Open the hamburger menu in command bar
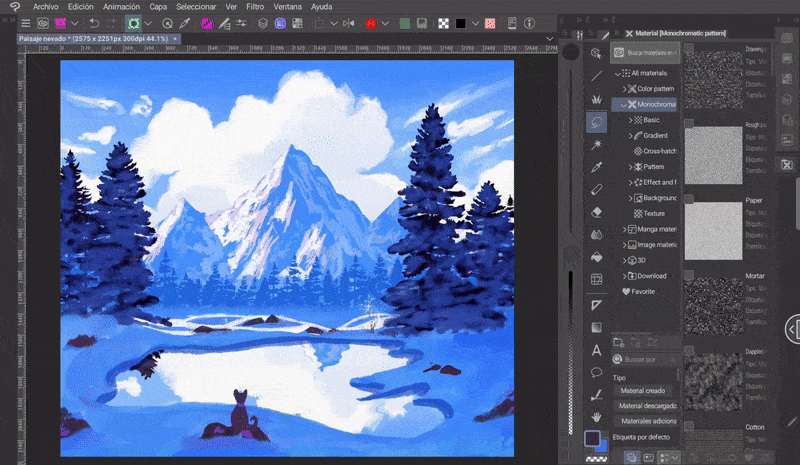Screen dimensions: 800x465 point(26,23)
